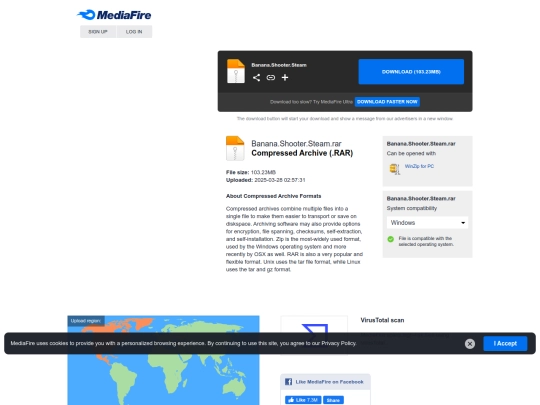Click the SIGN UP button
Image resolution: width=540 pixels, height=405 pixels.
[x=98, y=32]
